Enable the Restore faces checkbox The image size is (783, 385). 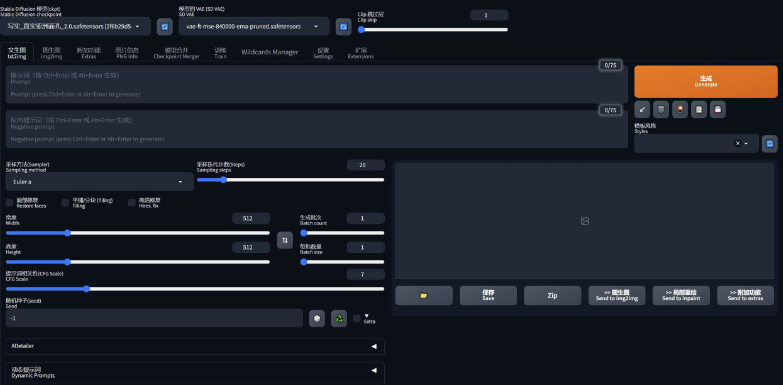tap(9, 202)
